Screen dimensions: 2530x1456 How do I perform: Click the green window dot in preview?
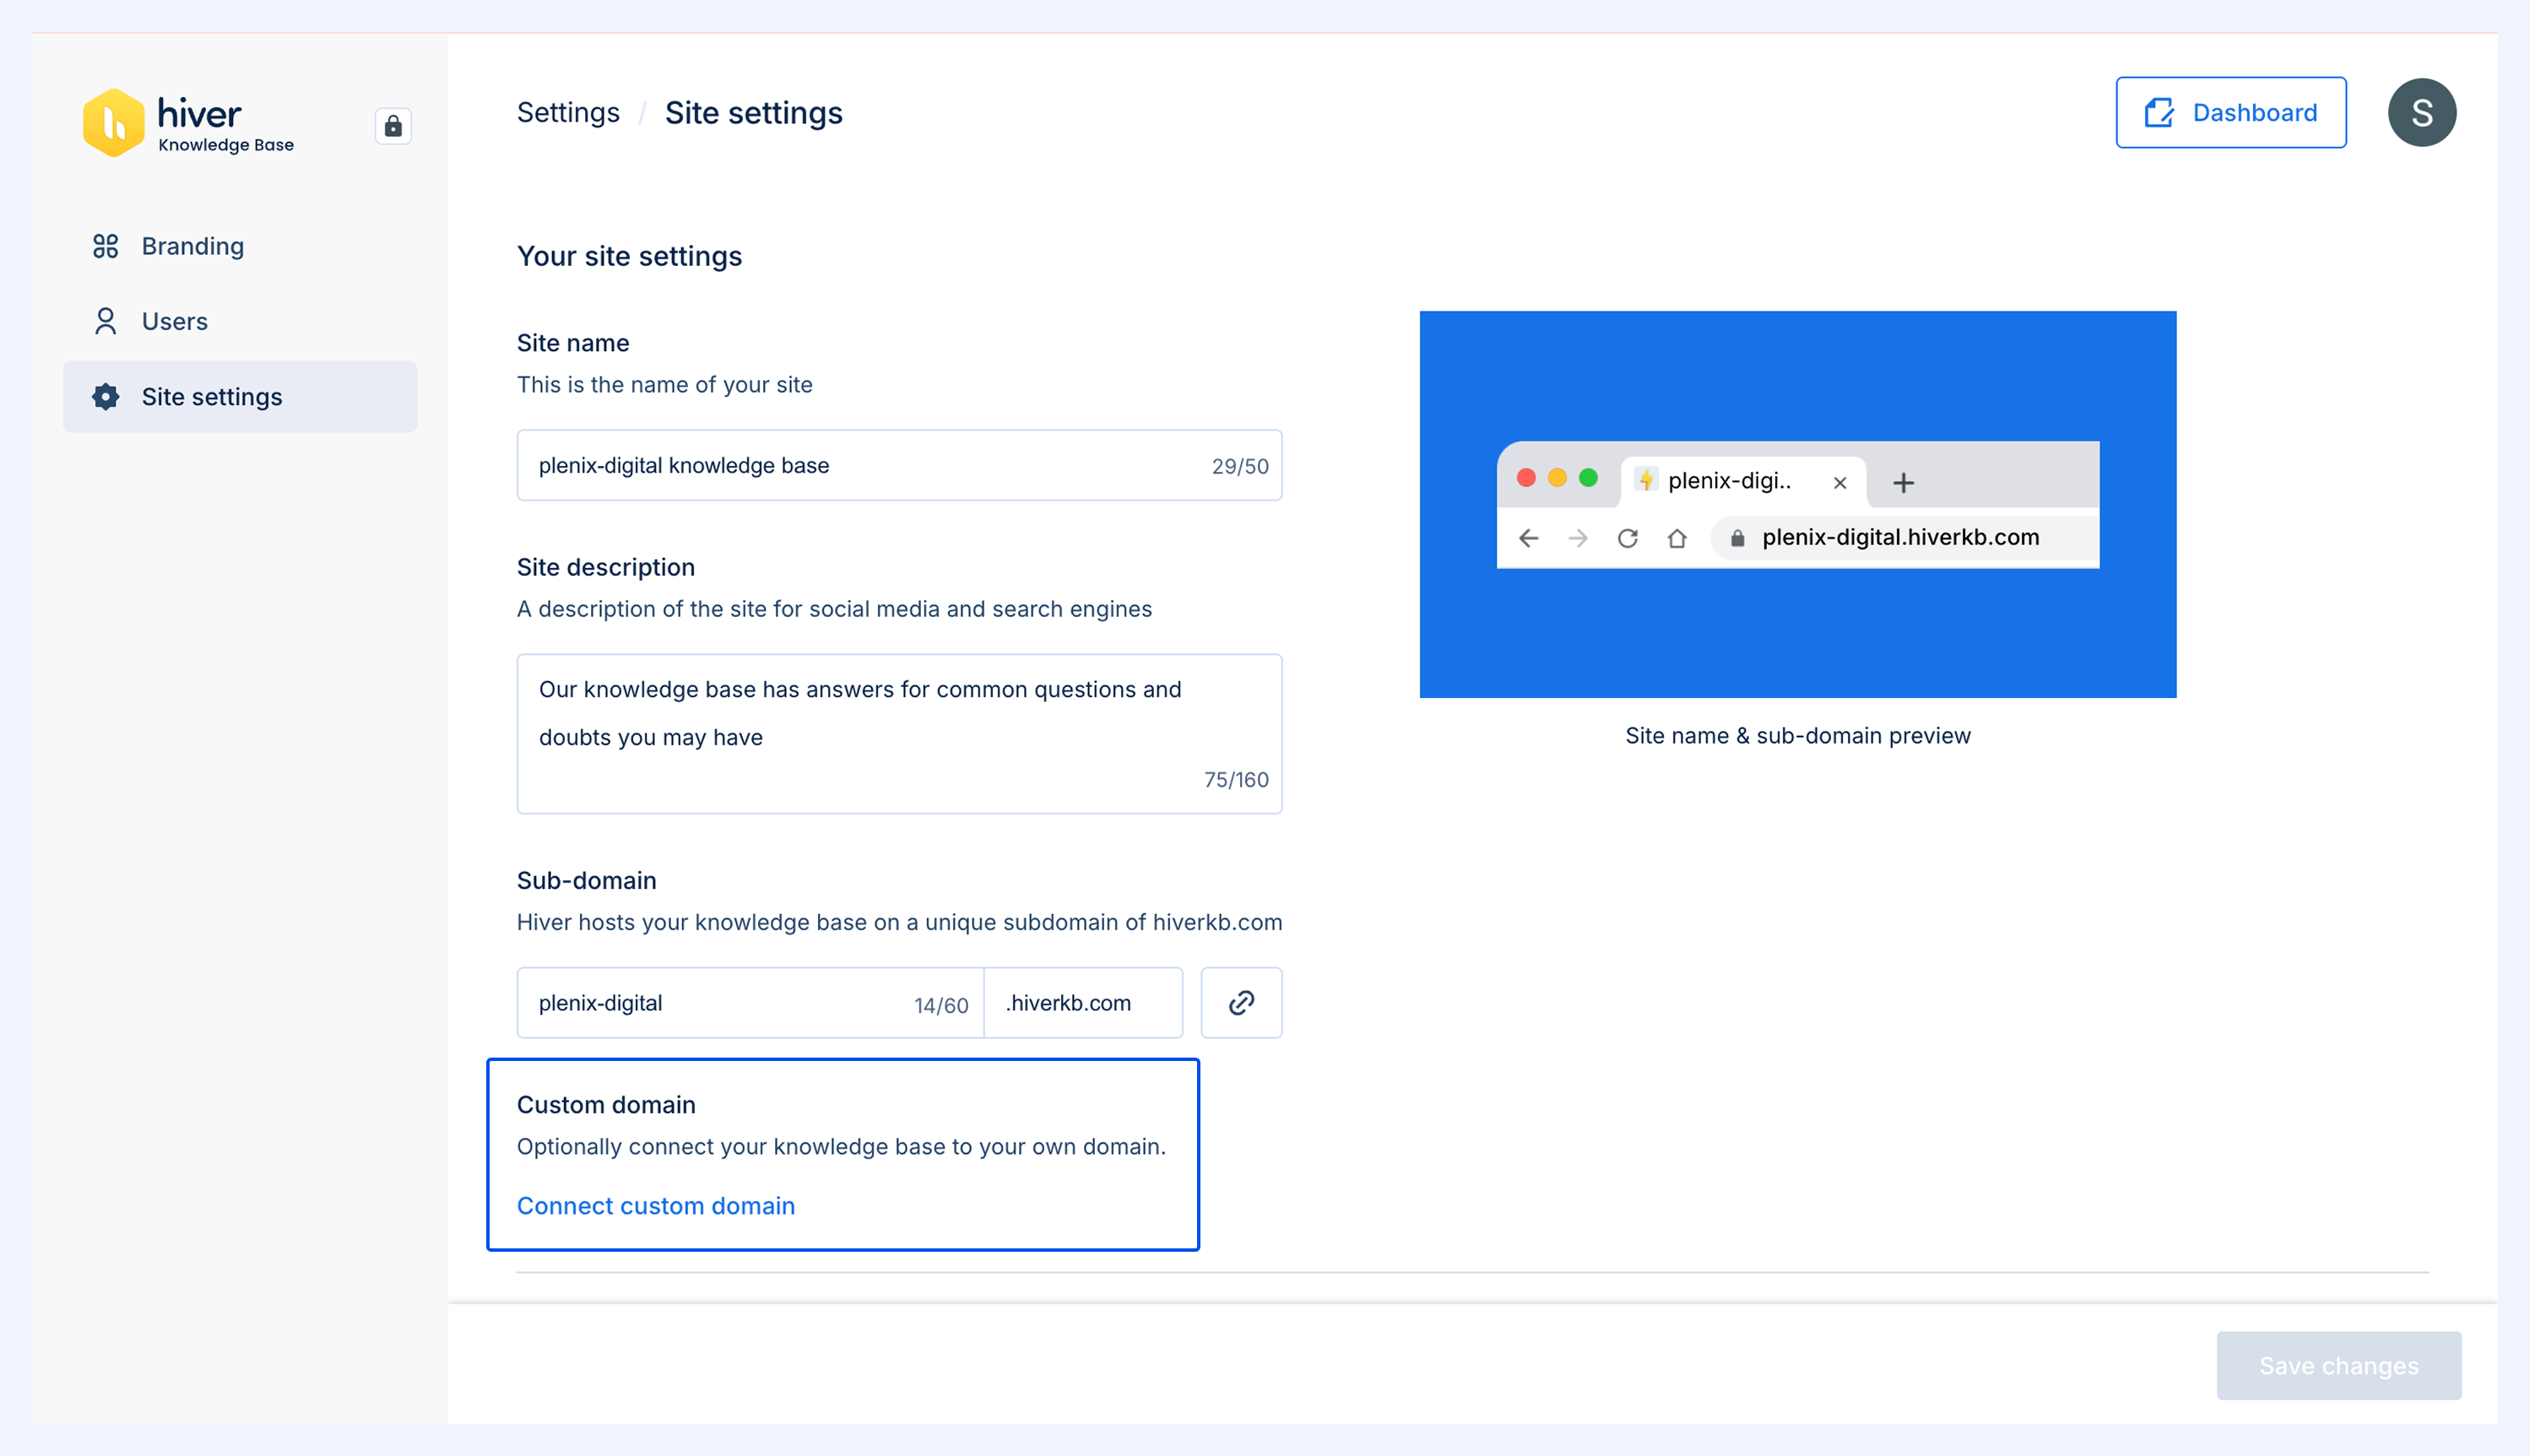[x=1588, y=478]
